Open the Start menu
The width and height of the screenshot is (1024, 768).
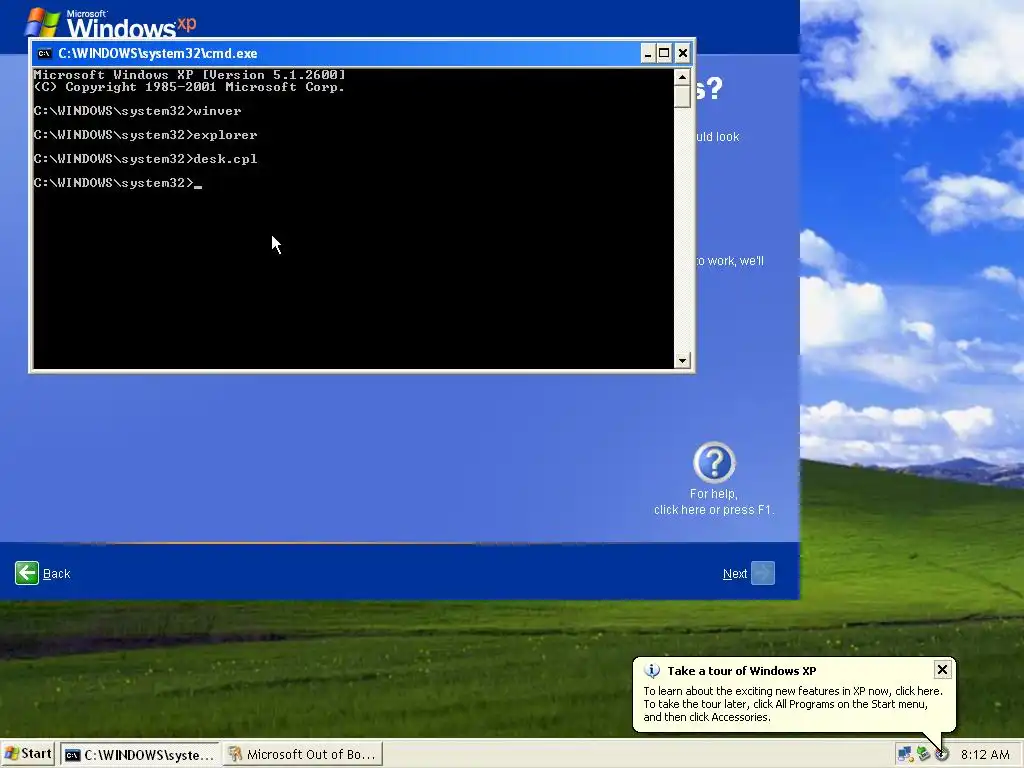point(28,754)
